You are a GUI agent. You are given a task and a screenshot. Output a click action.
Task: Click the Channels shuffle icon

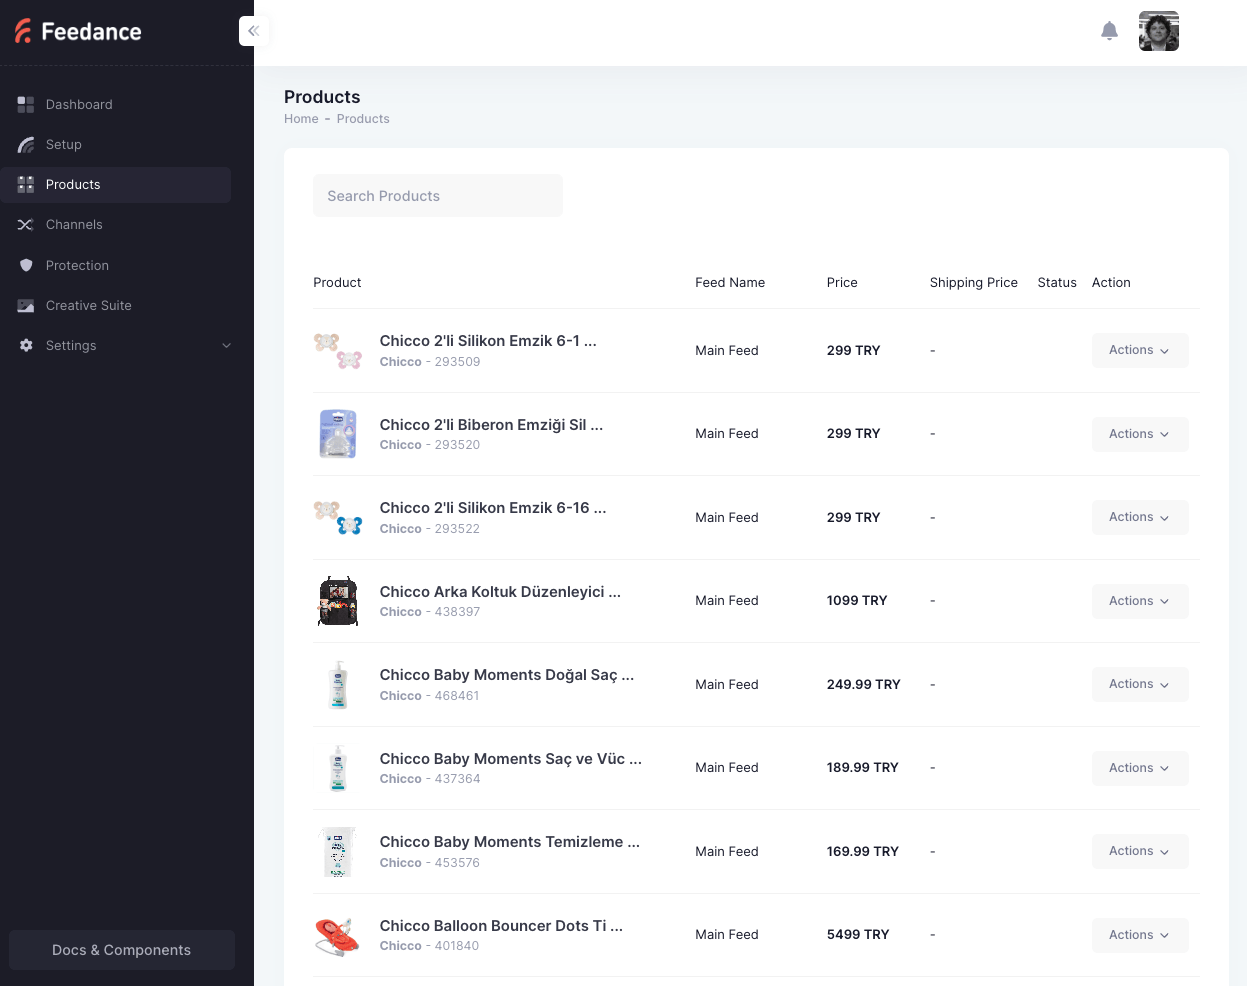tap(26, 225)
